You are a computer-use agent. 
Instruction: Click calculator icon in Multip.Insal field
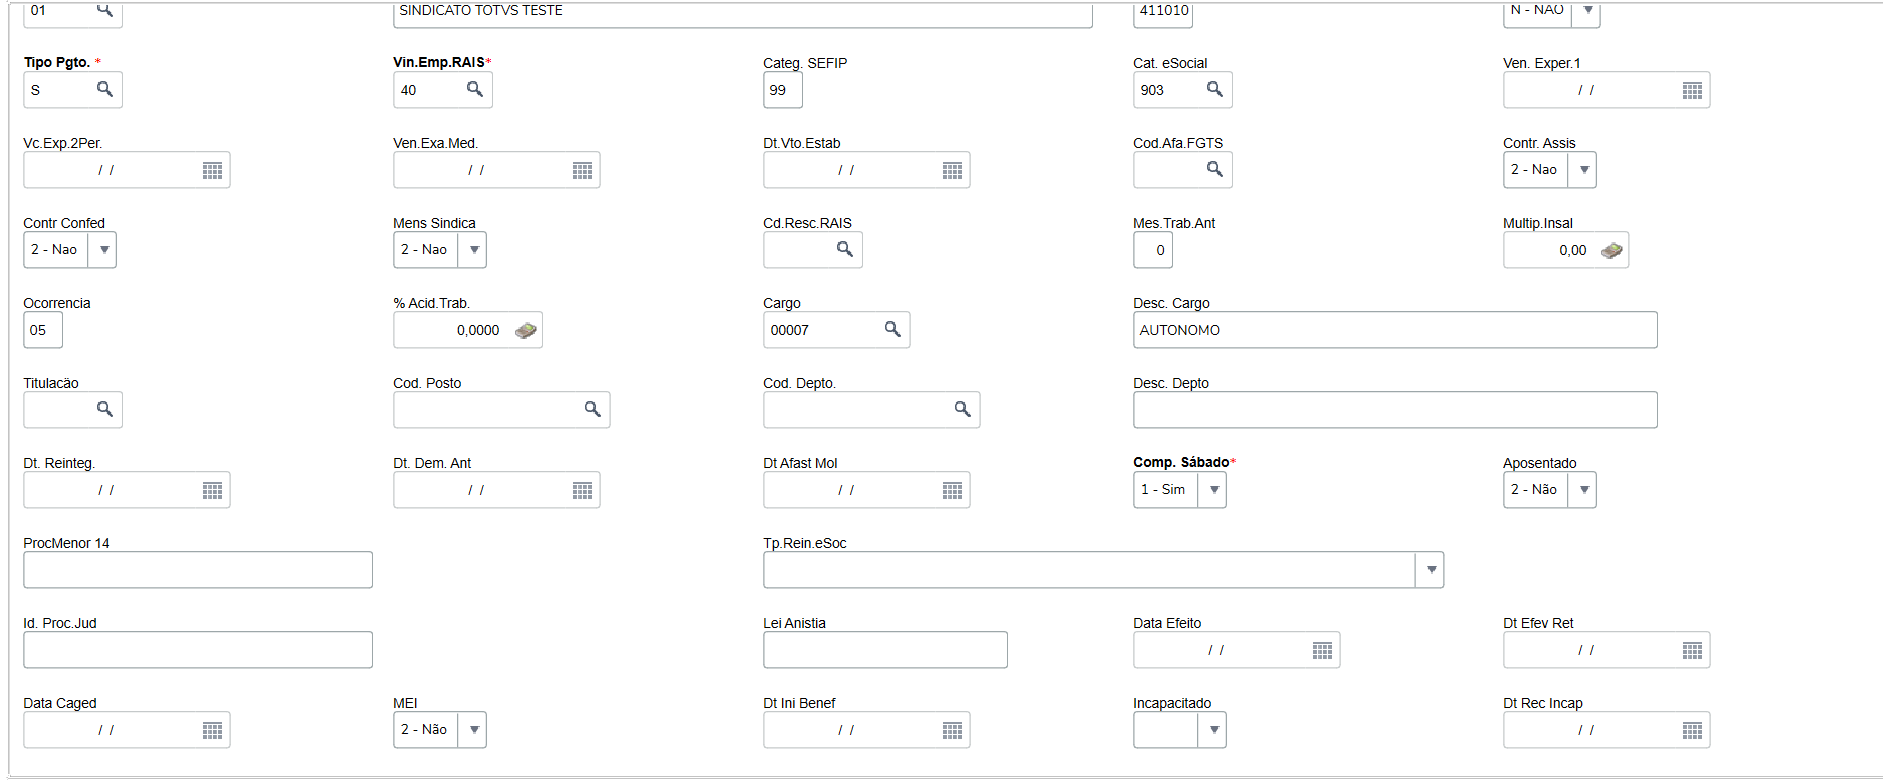1611,250
